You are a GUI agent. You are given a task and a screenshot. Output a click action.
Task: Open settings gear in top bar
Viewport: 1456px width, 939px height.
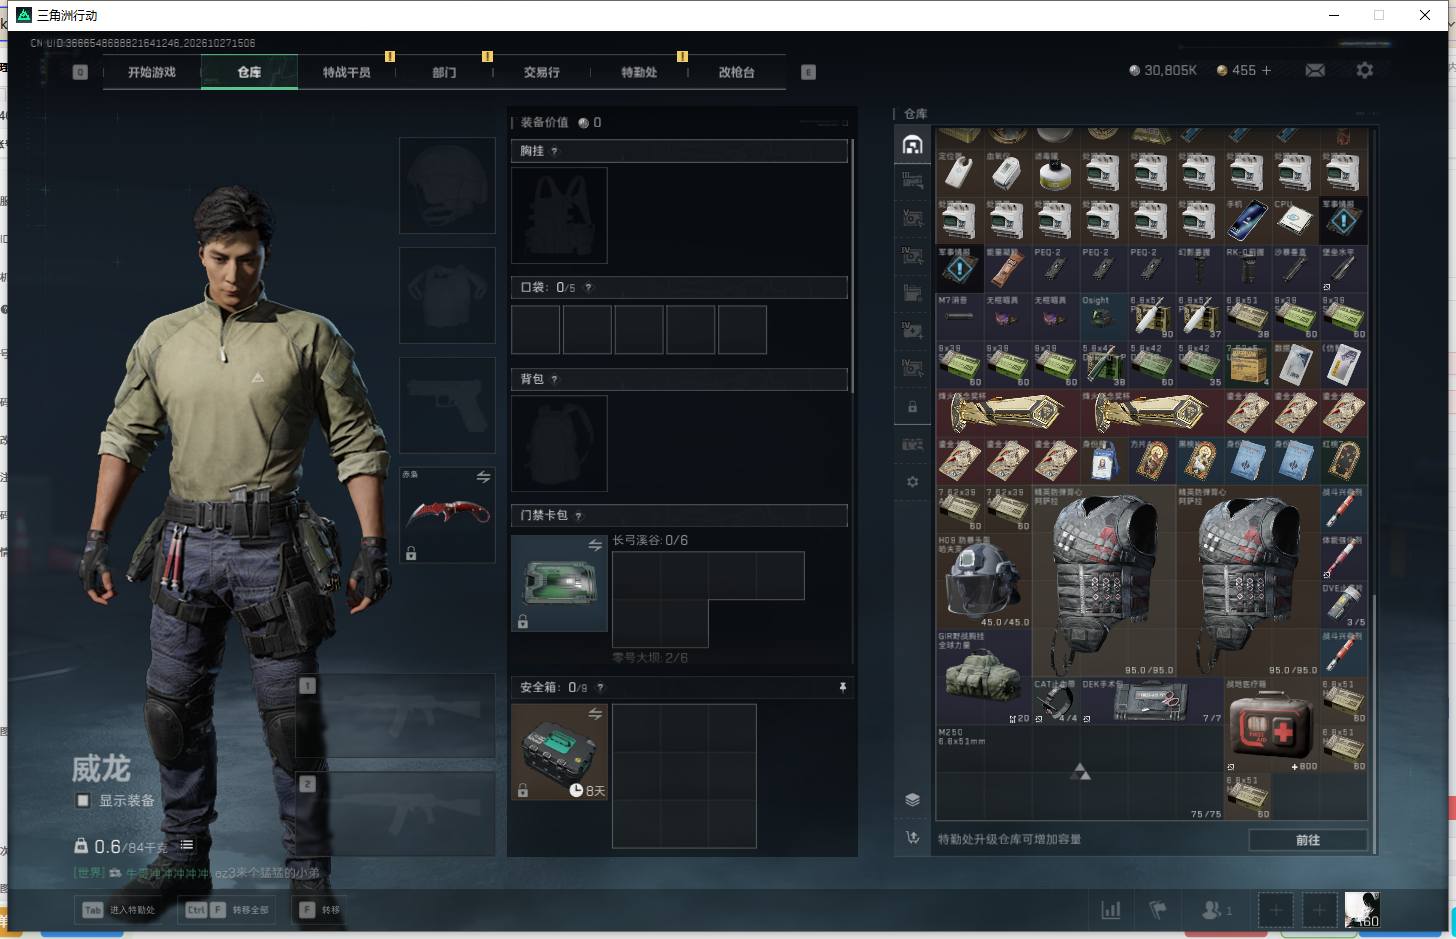[1365, 70]
